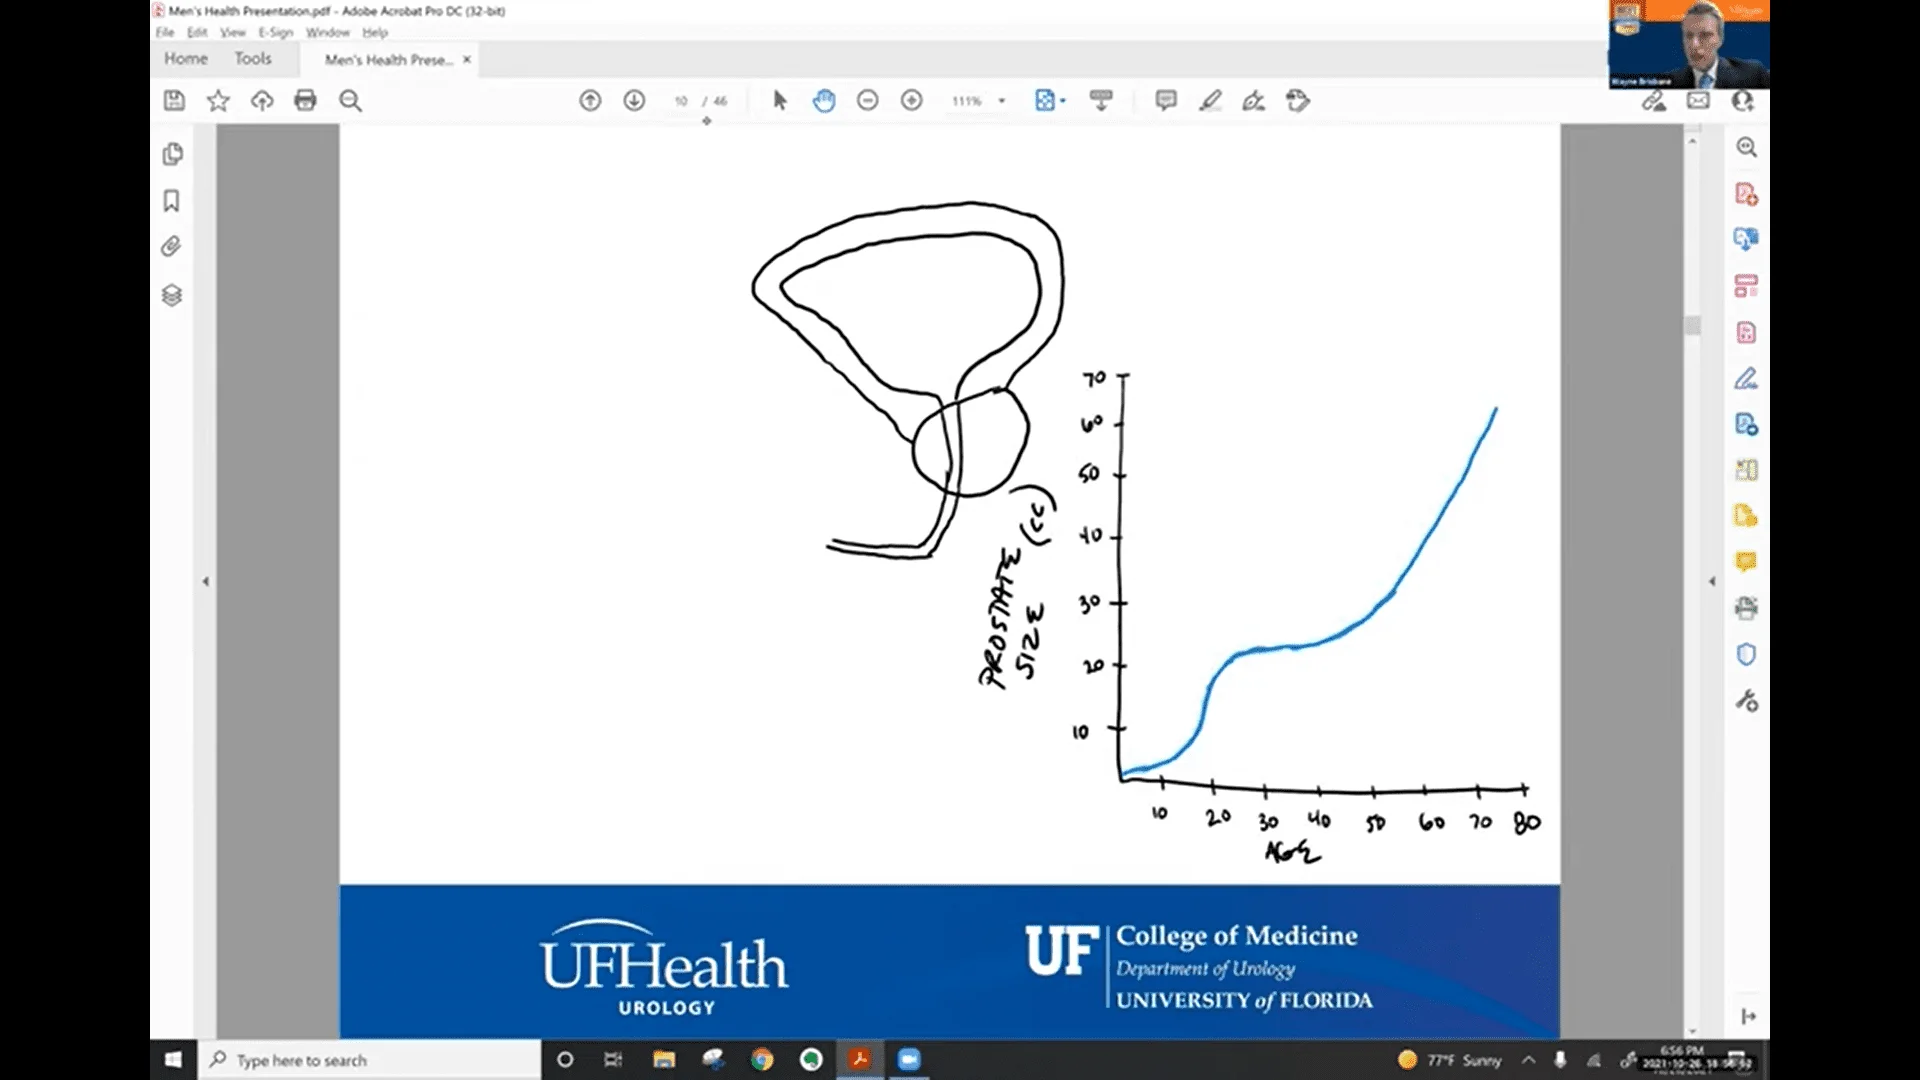Add document to starred favorites
The width and height of the screenshot is (1920, 1080).
[x=218, y=100]
